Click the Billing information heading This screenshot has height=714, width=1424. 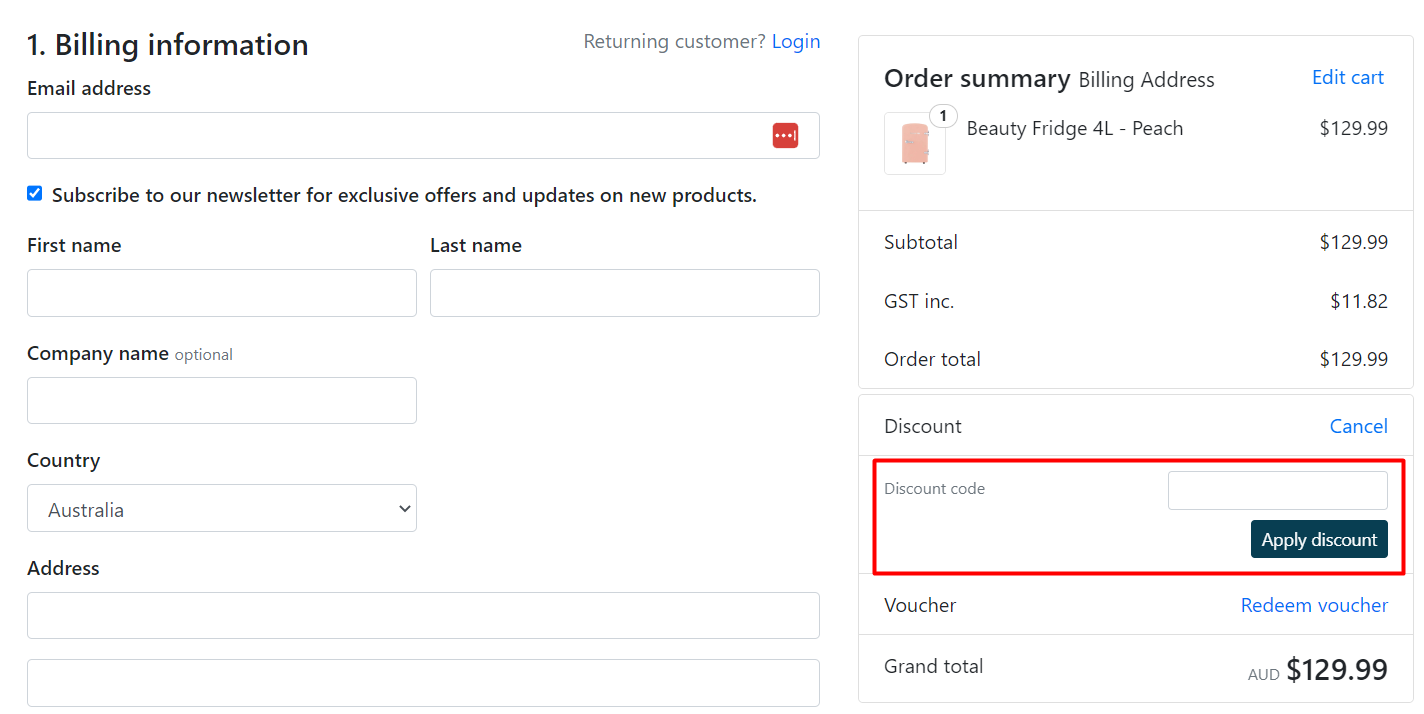tap(168, 45)
